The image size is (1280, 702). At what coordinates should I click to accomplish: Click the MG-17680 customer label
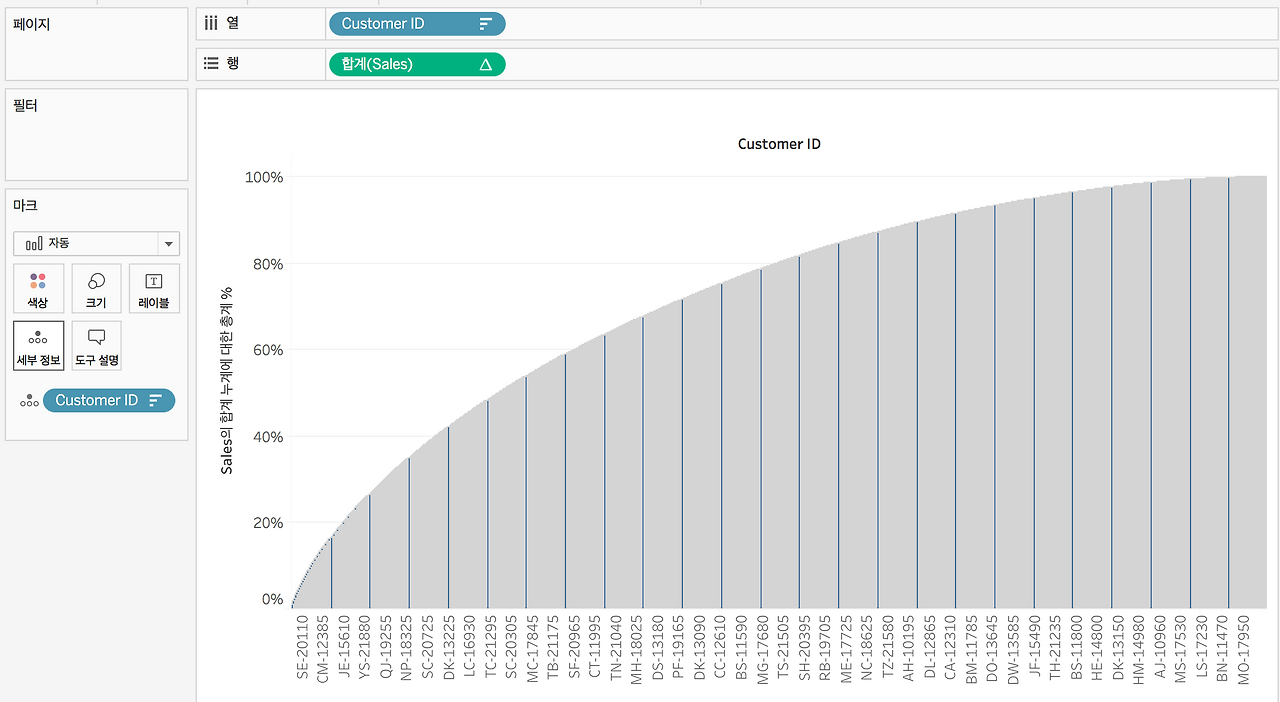click(762, 648)
